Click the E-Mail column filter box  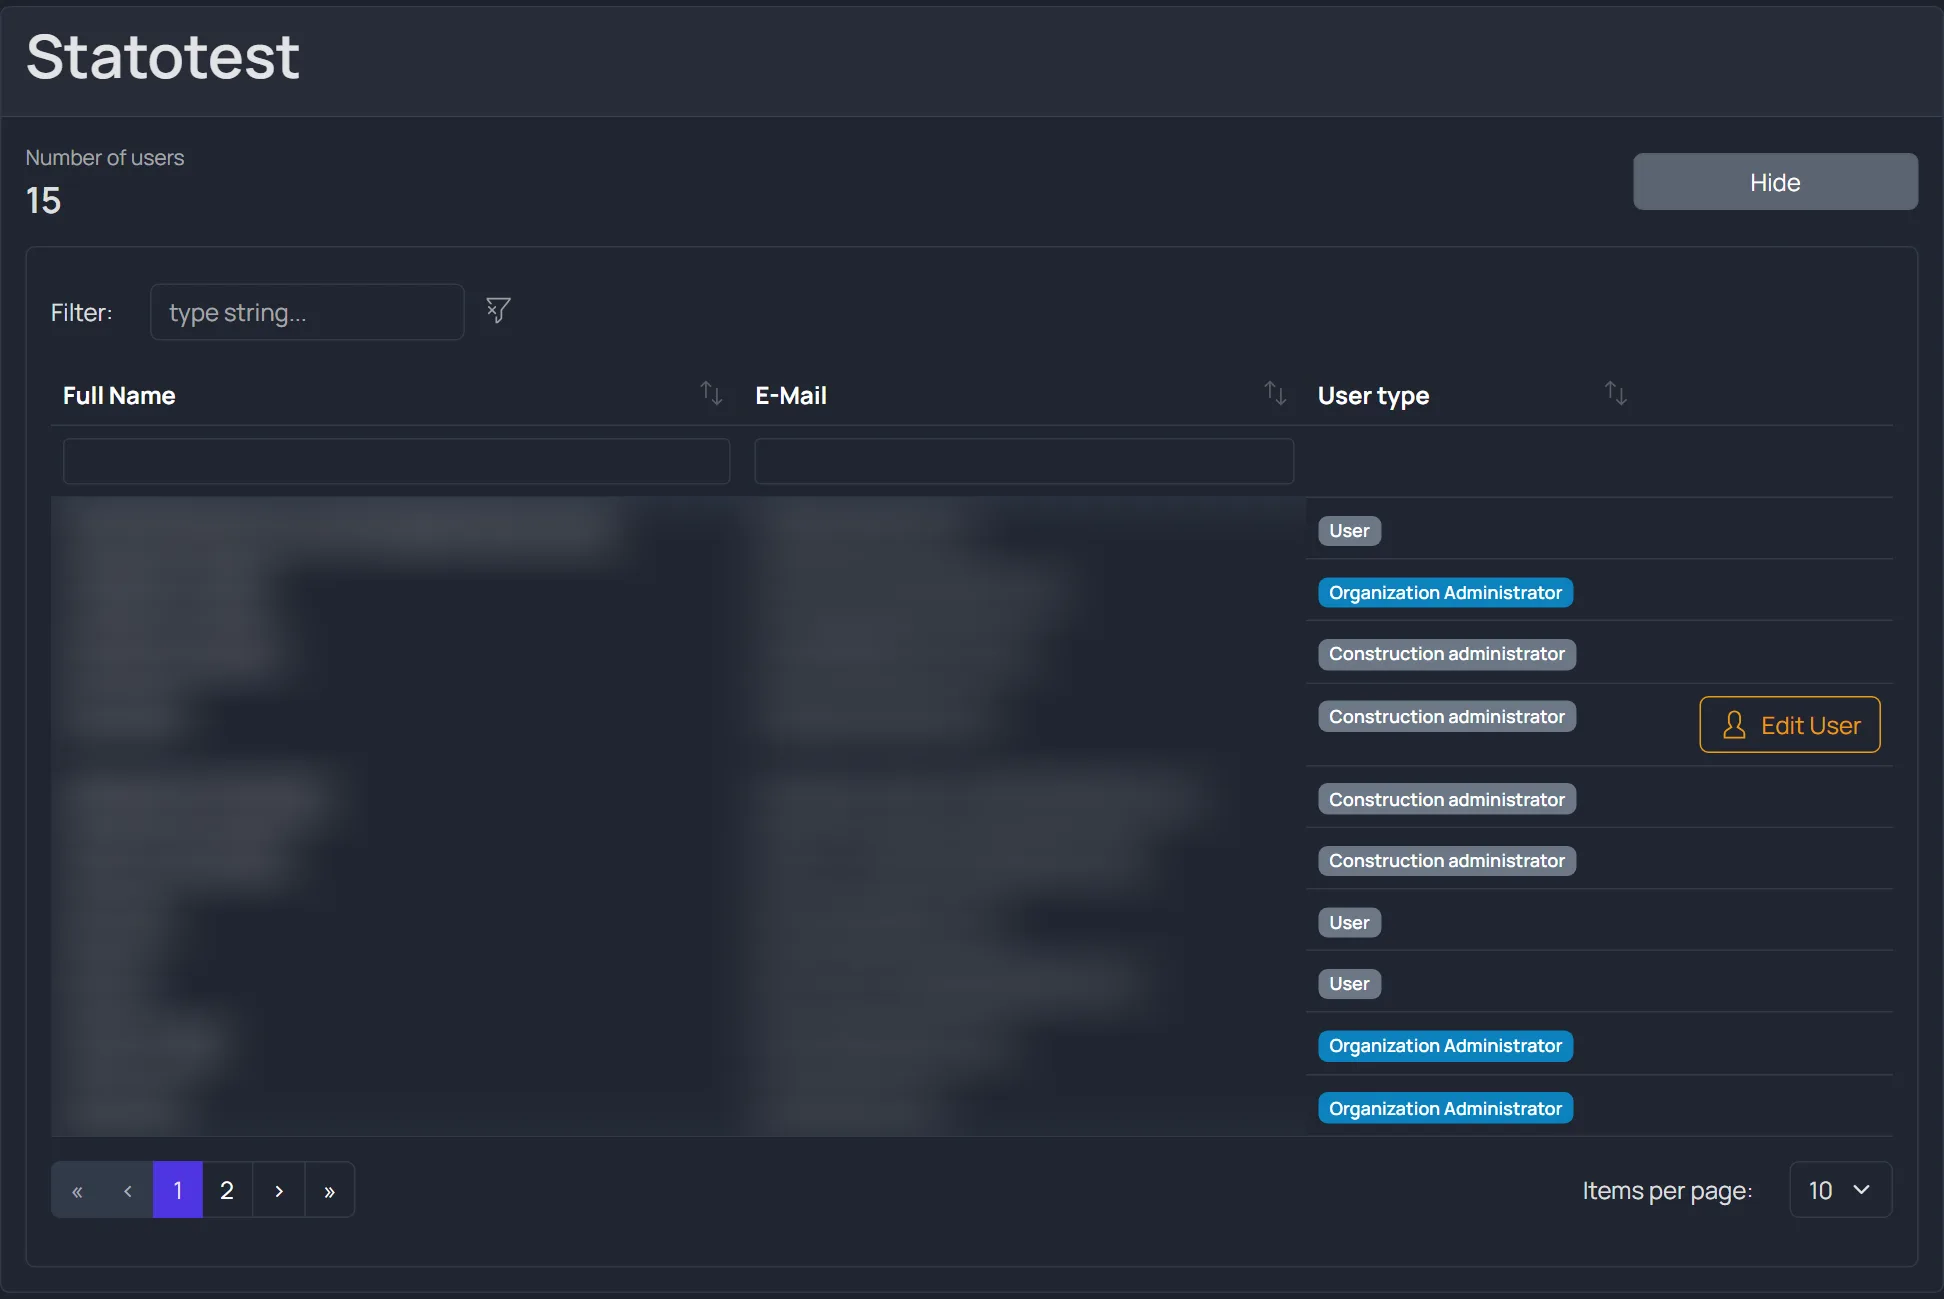(1024, 461)
